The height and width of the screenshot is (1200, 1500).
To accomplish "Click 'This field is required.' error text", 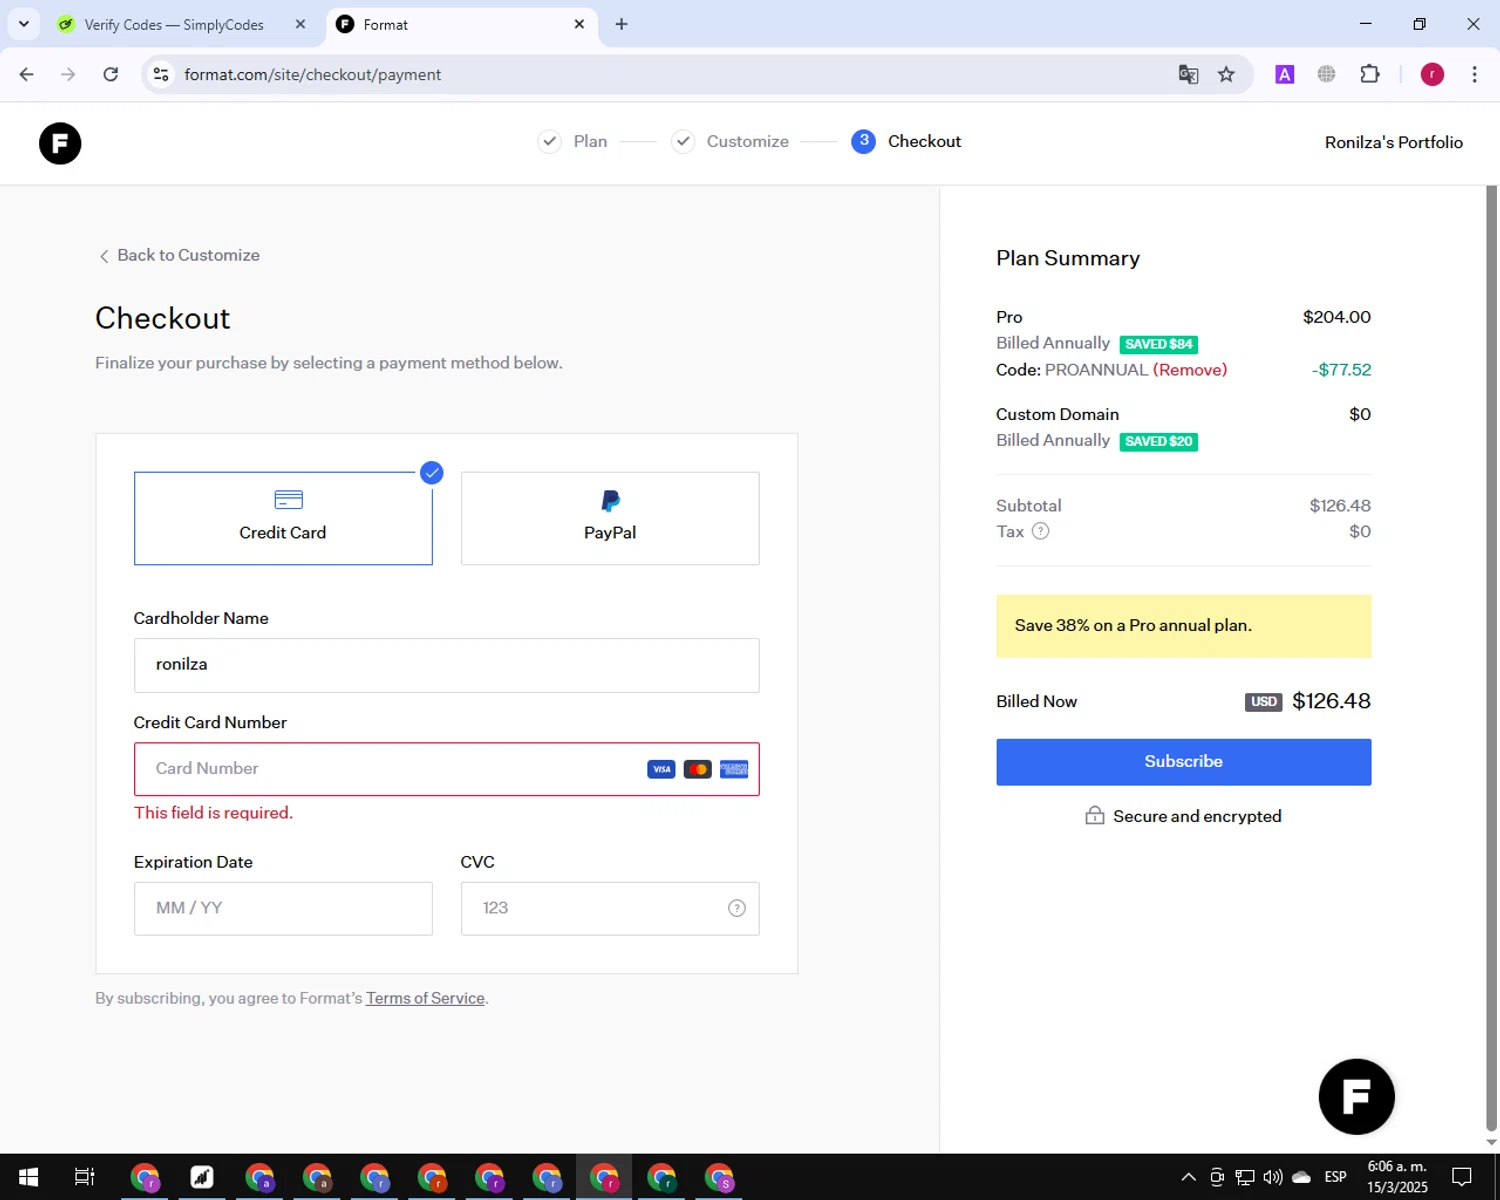I will [214, 813].
